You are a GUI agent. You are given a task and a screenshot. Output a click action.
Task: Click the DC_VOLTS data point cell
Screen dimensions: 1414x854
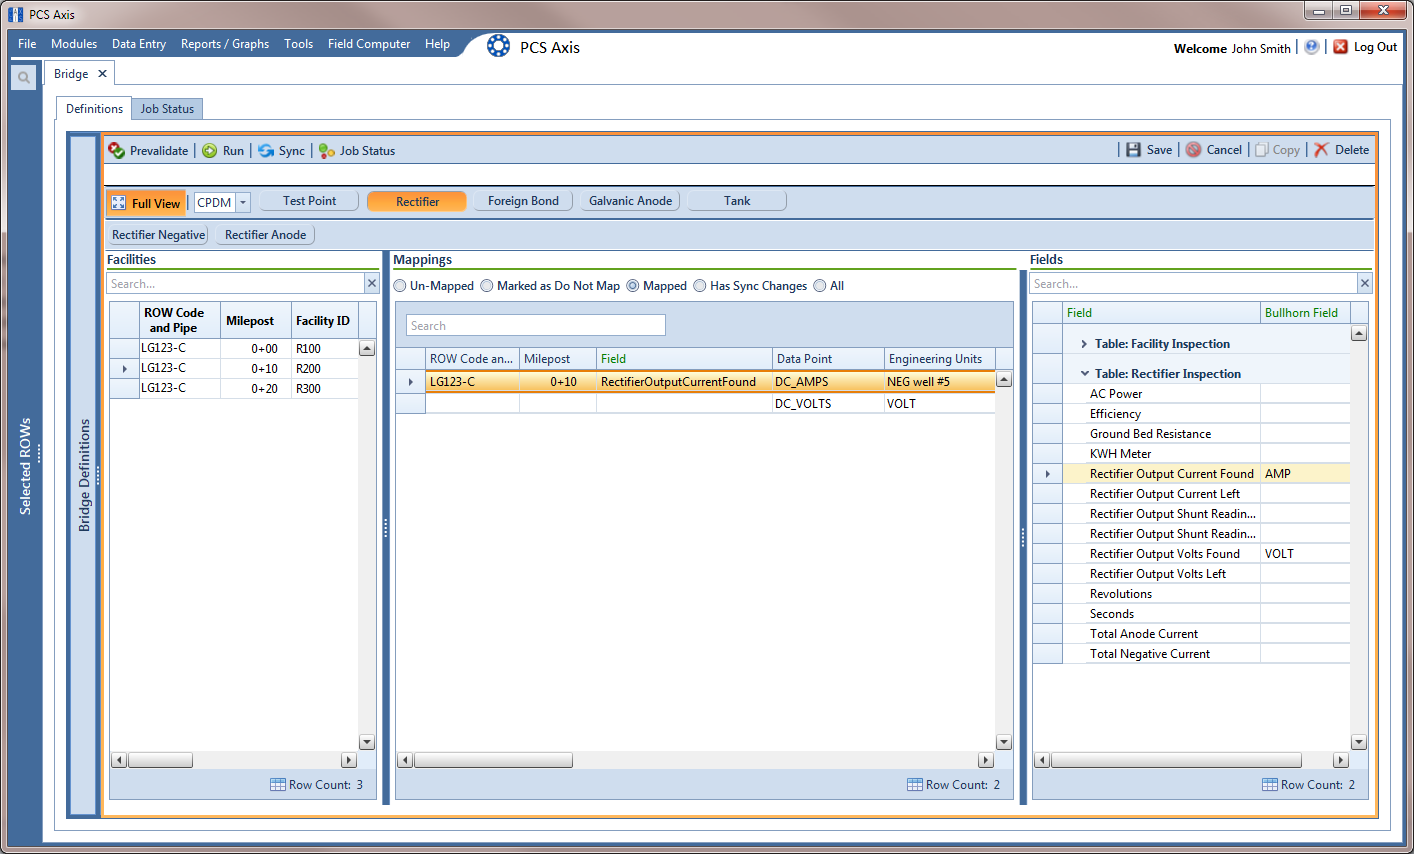click(x=828, y=404)
